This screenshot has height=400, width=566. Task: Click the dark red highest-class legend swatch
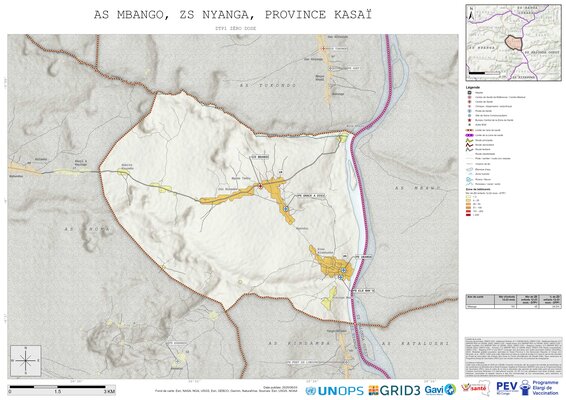coord(469,215)
